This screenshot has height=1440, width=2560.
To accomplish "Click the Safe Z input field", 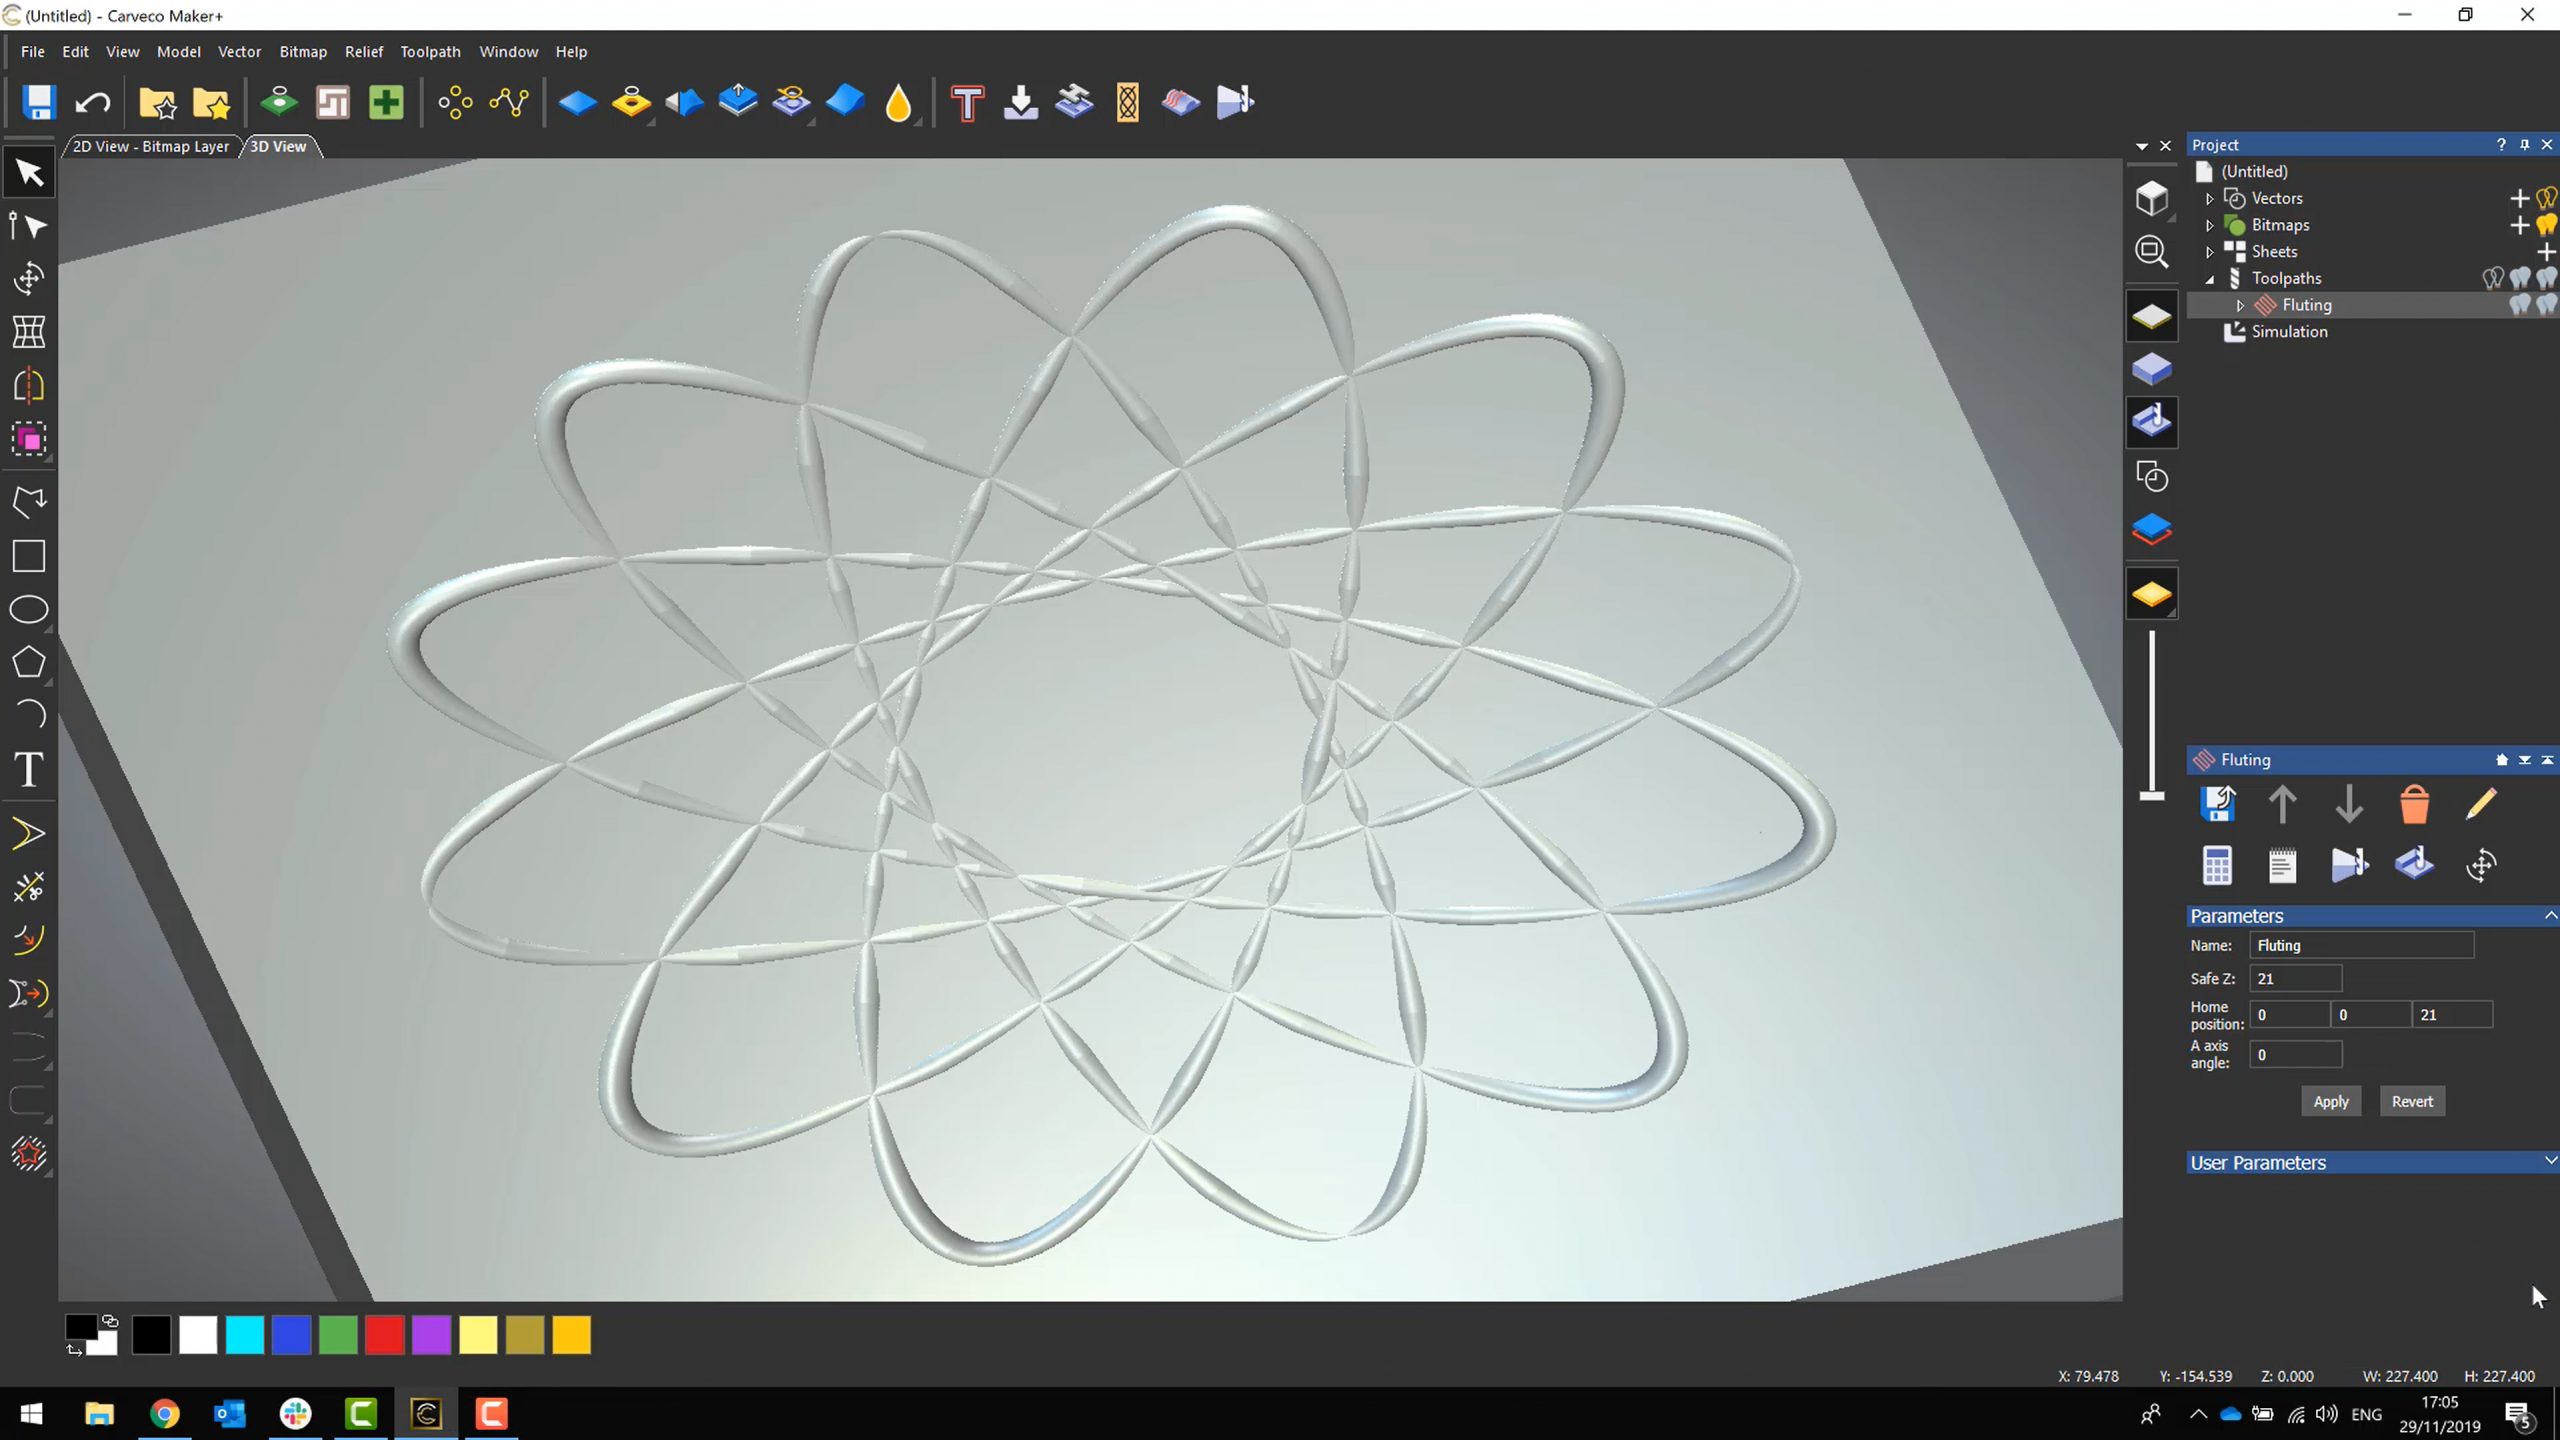I will tap(2294, 978).
